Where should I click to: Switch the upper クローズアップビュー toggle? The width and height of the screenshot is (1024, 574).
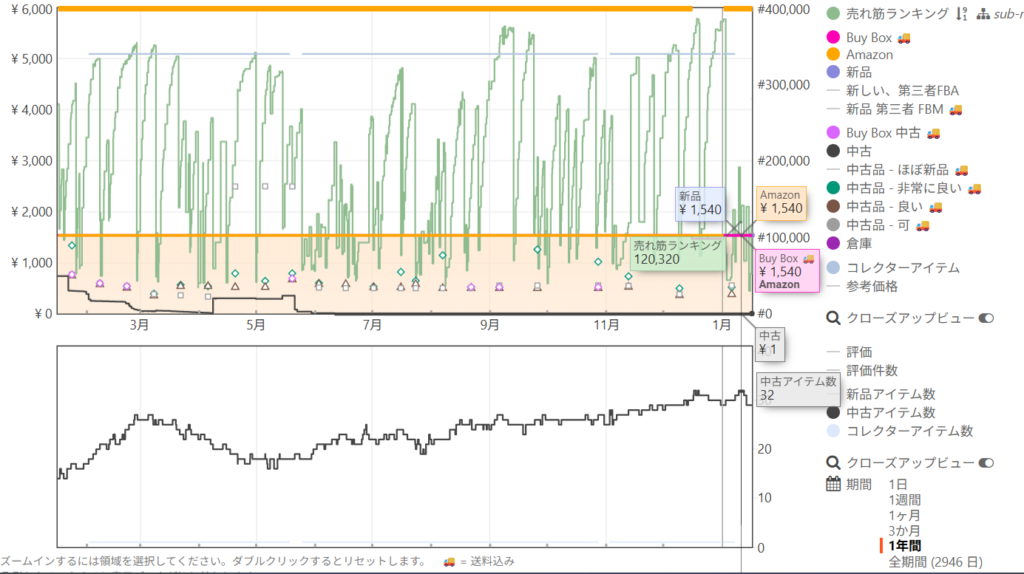pyautogui.click(x=986, y=318)
